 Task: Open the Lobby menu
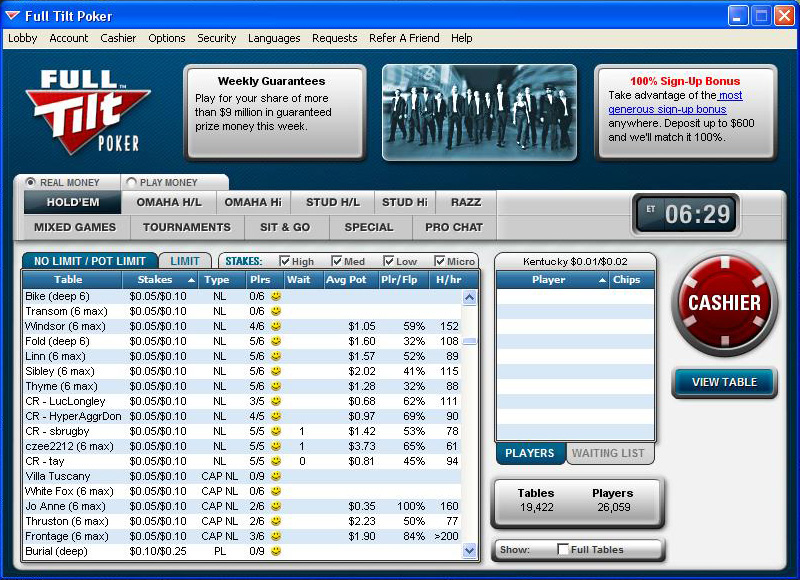click(22, 38)
